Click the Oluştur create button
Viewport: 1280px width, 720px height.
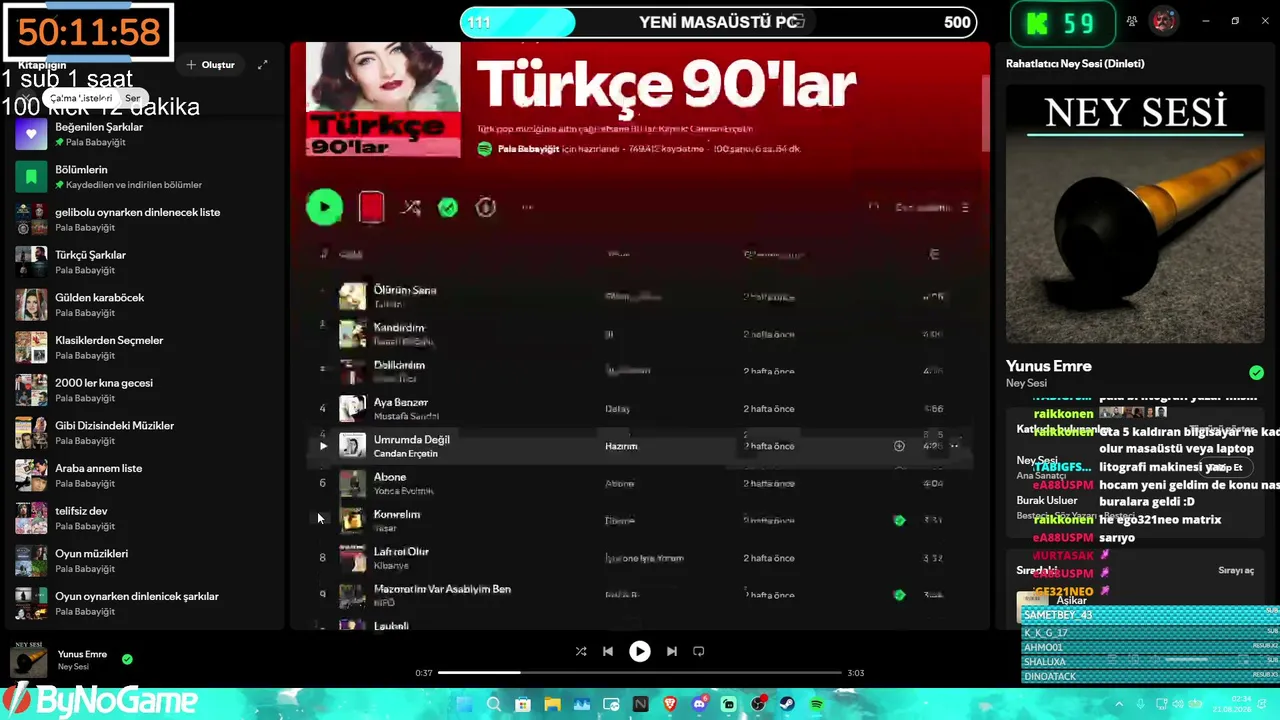tap(210, 65)
